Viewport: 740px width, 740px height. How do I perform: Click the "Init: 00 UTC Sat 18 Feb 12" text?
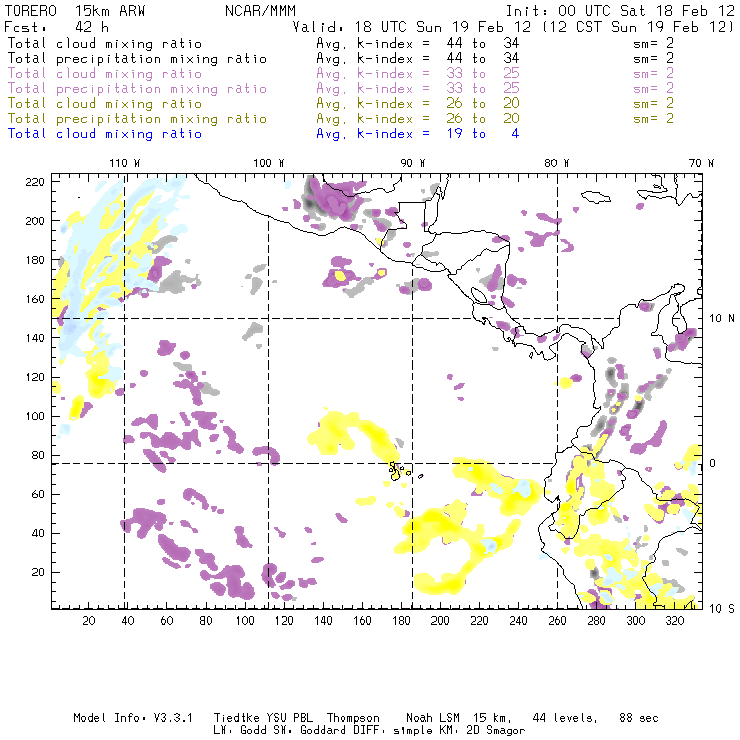[x=620, y=11]
